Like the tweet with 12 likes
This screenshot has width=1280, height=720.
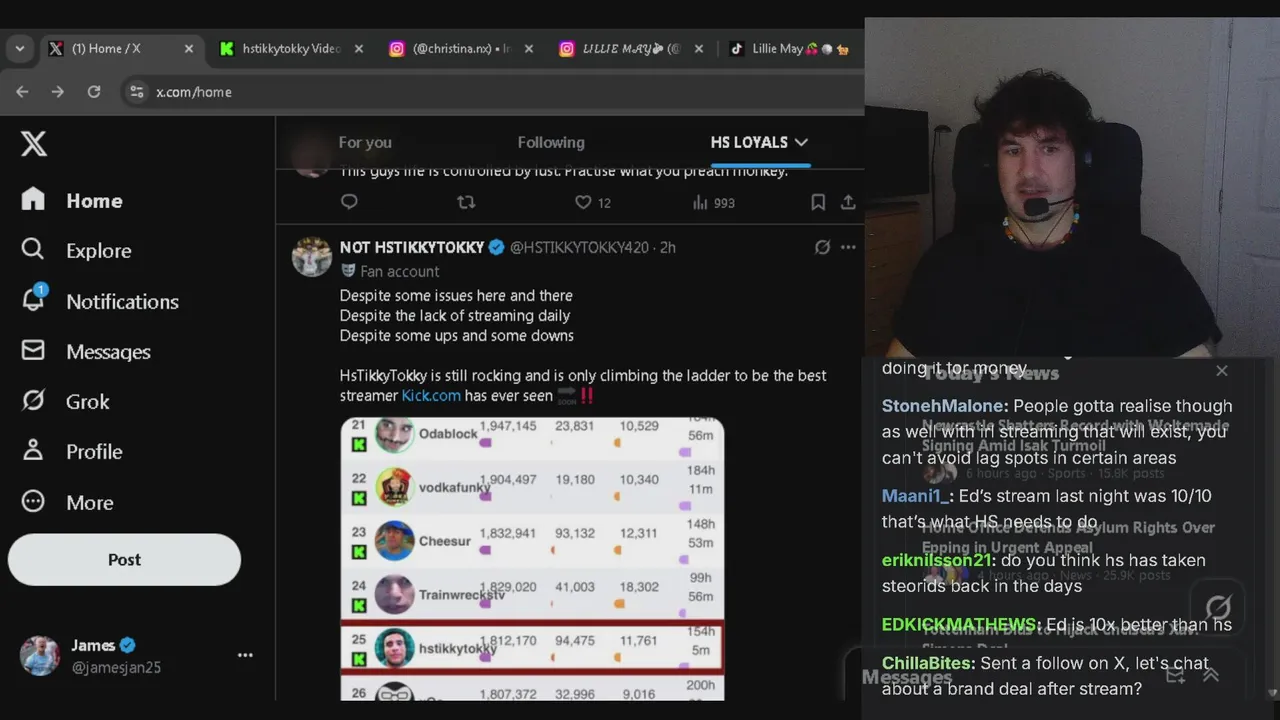click(x=583, y=202)
